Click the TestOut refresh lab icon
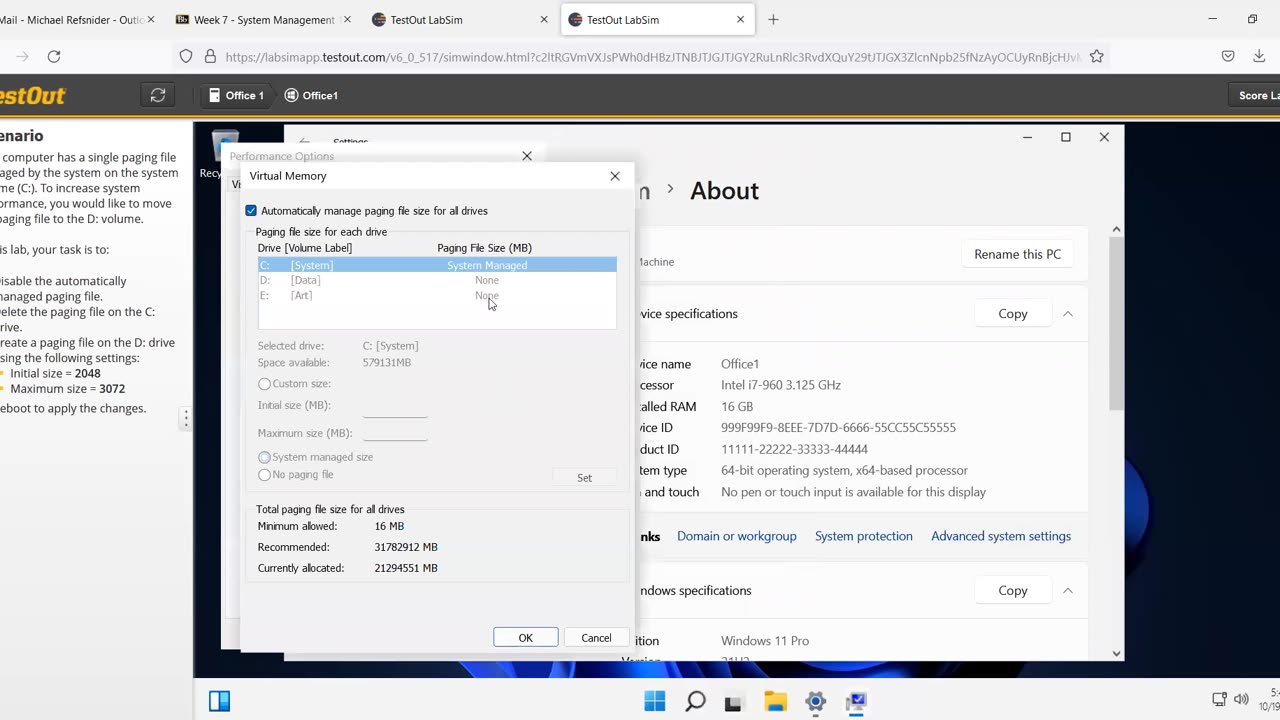Viewport: 1280px width, 720px height. 158,95
